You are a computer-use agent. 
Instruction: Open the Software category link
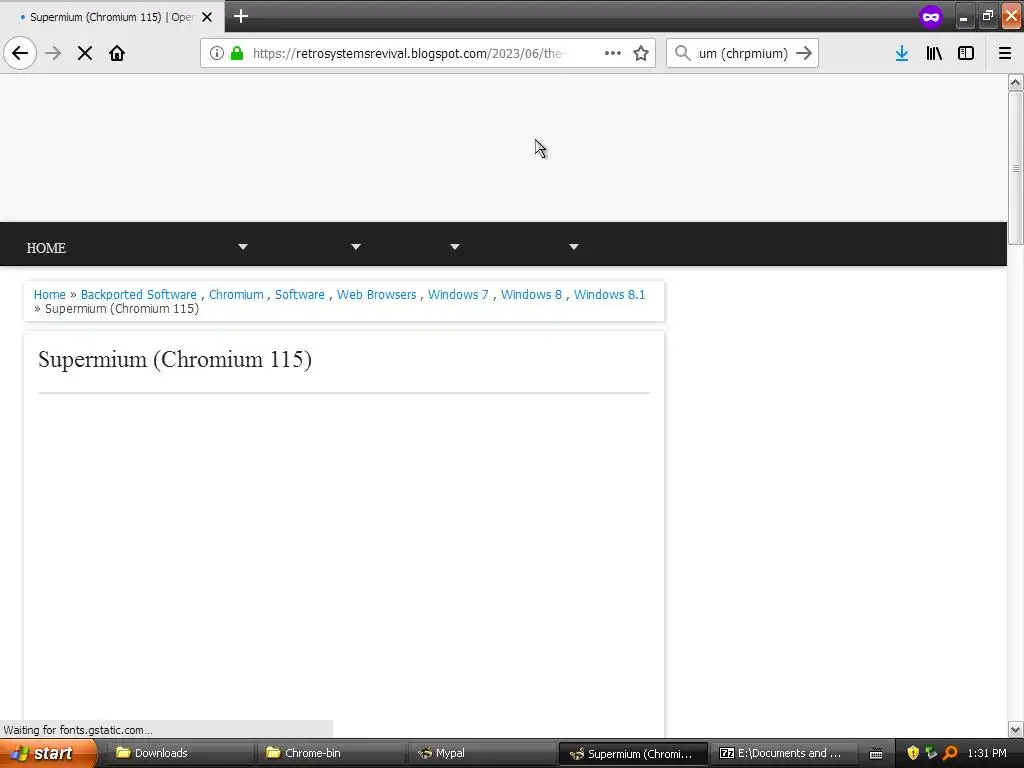click(300, 295)
